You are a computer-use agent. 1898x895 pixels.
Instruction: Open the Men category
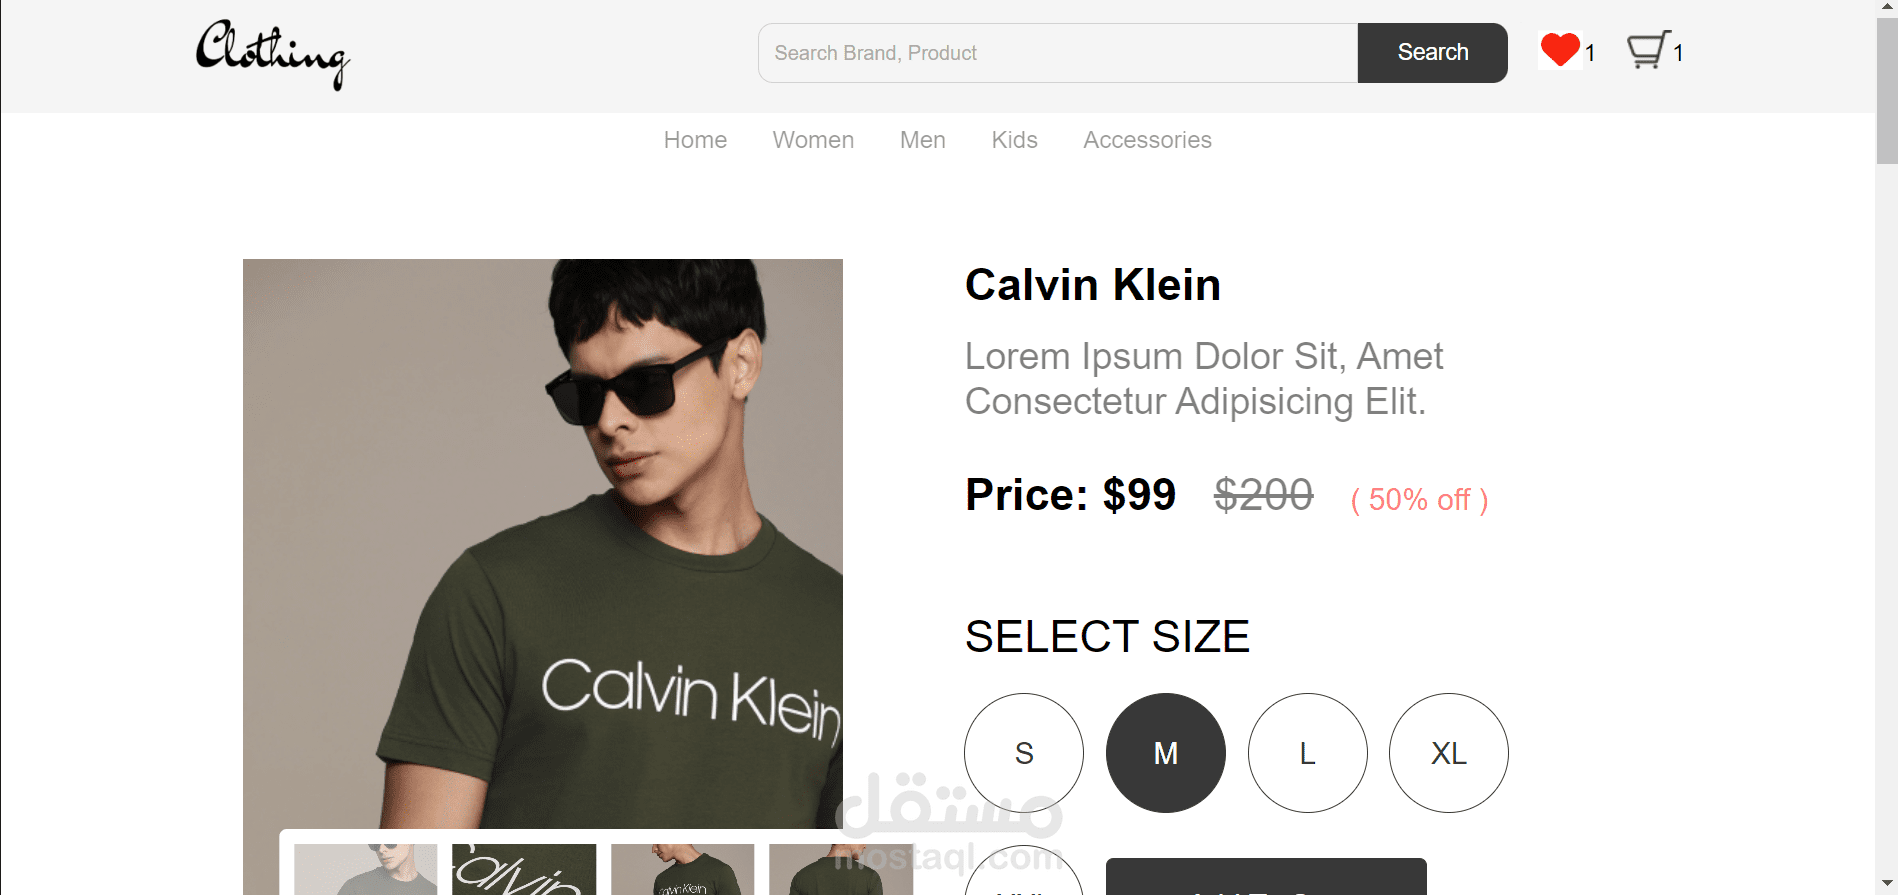[x=922, y=140]
